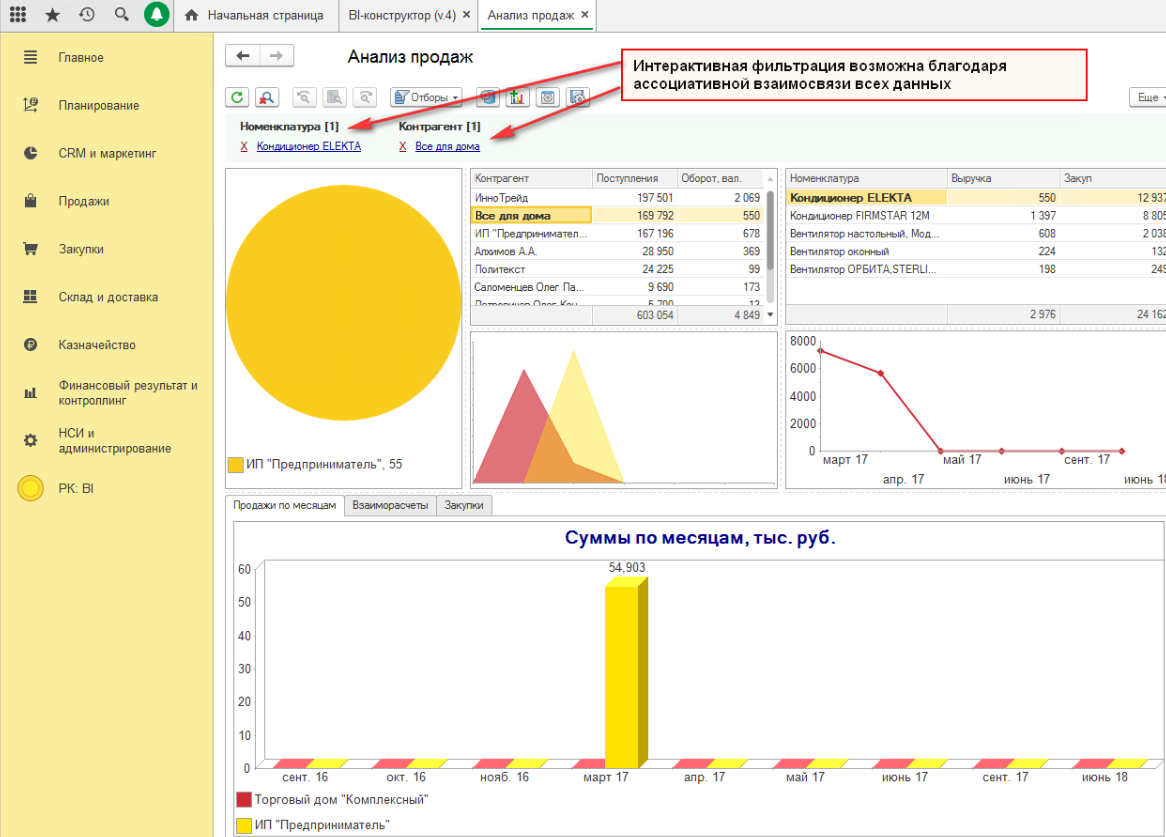Click the green refresh icon in toolbar
The width and height of the screenshot is (1166, 837).
237,97
